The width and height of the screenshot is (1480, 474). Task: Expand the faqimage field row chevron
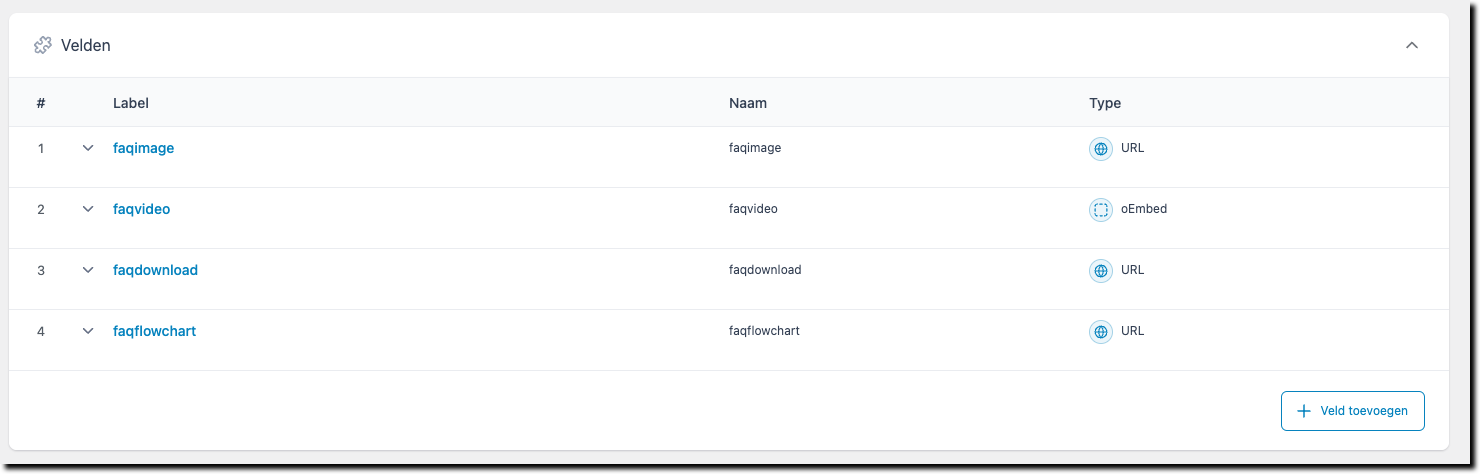click(88, 148)
